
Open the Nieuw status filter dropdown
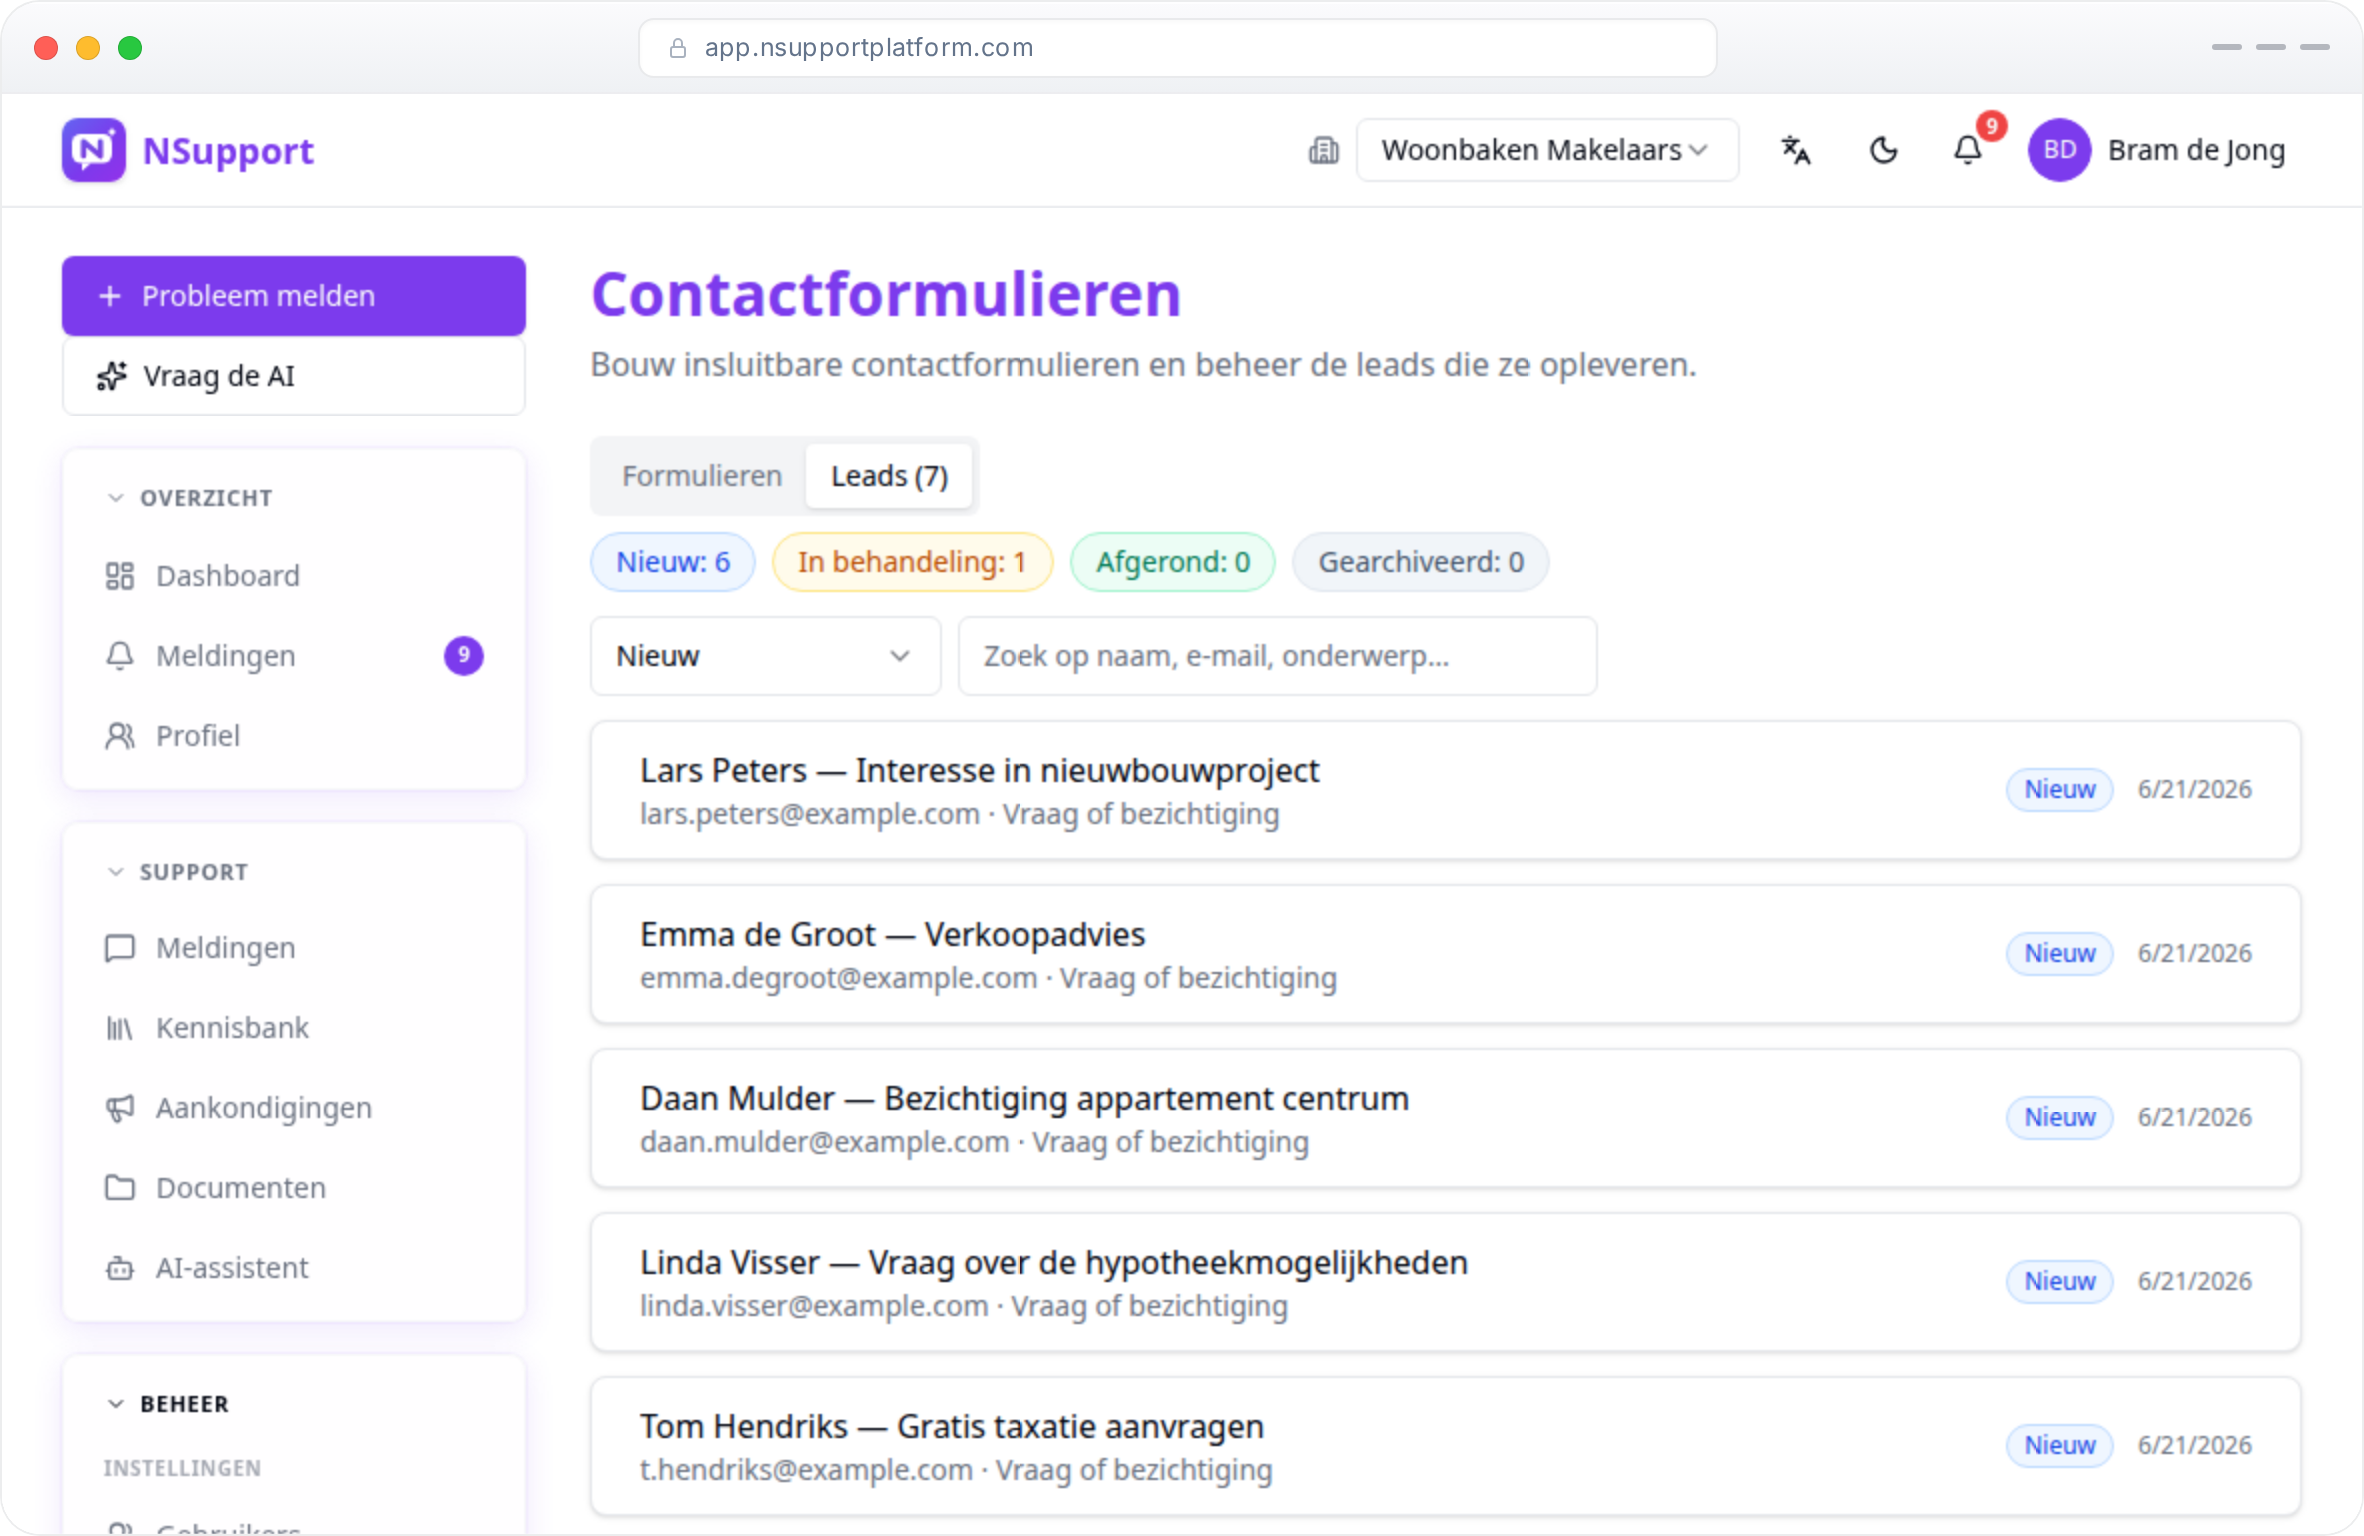[766, 656]
